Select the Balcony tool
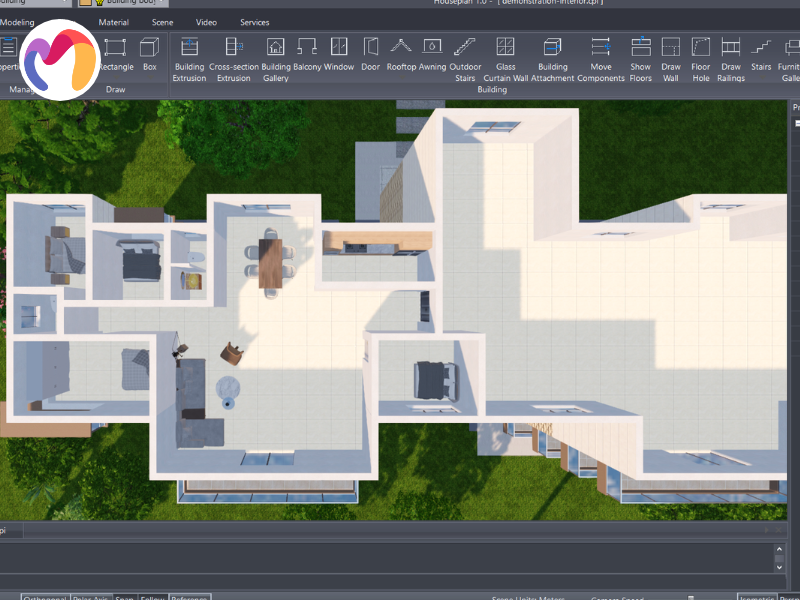 coord(307,53)
